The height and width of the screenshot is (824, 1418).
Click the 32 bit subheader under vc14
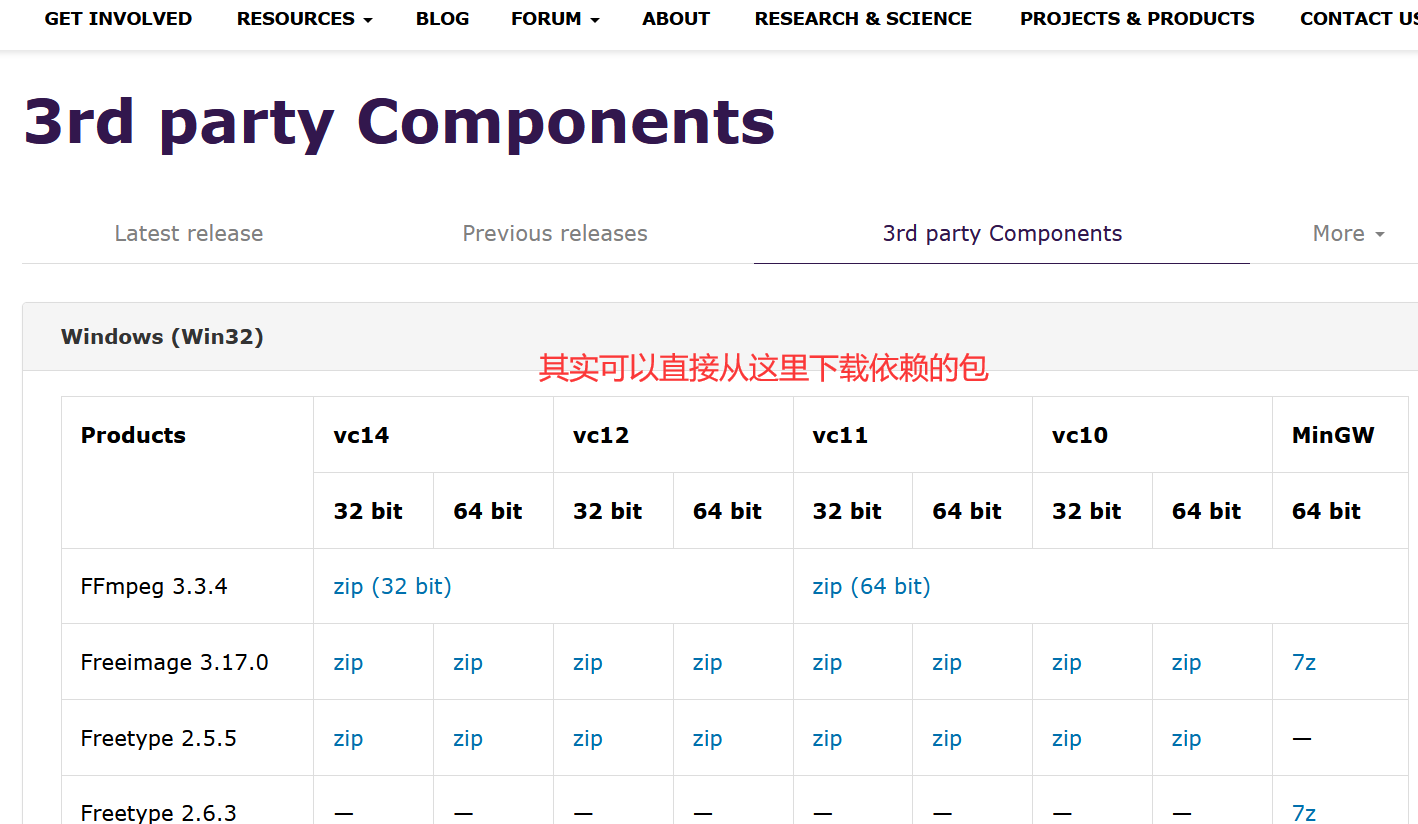point(368,511)
